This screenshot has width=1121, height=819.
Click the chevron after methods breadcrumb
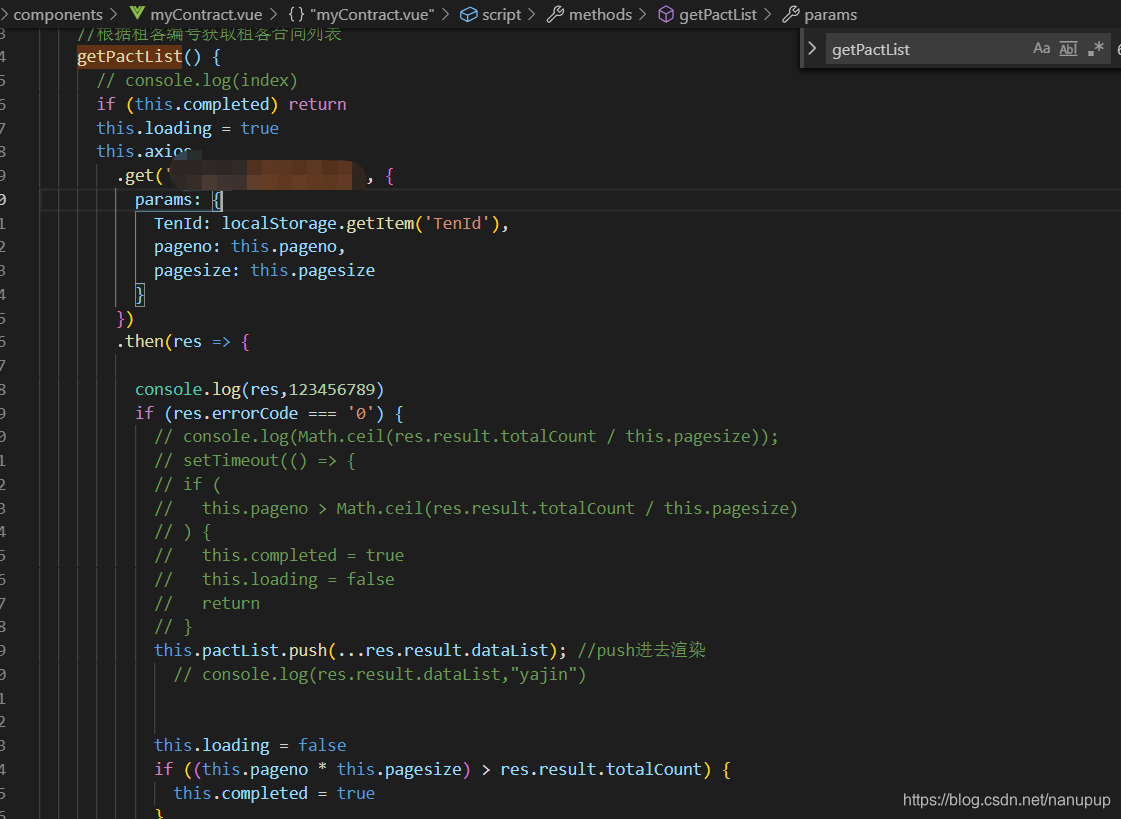pos(643,14)
